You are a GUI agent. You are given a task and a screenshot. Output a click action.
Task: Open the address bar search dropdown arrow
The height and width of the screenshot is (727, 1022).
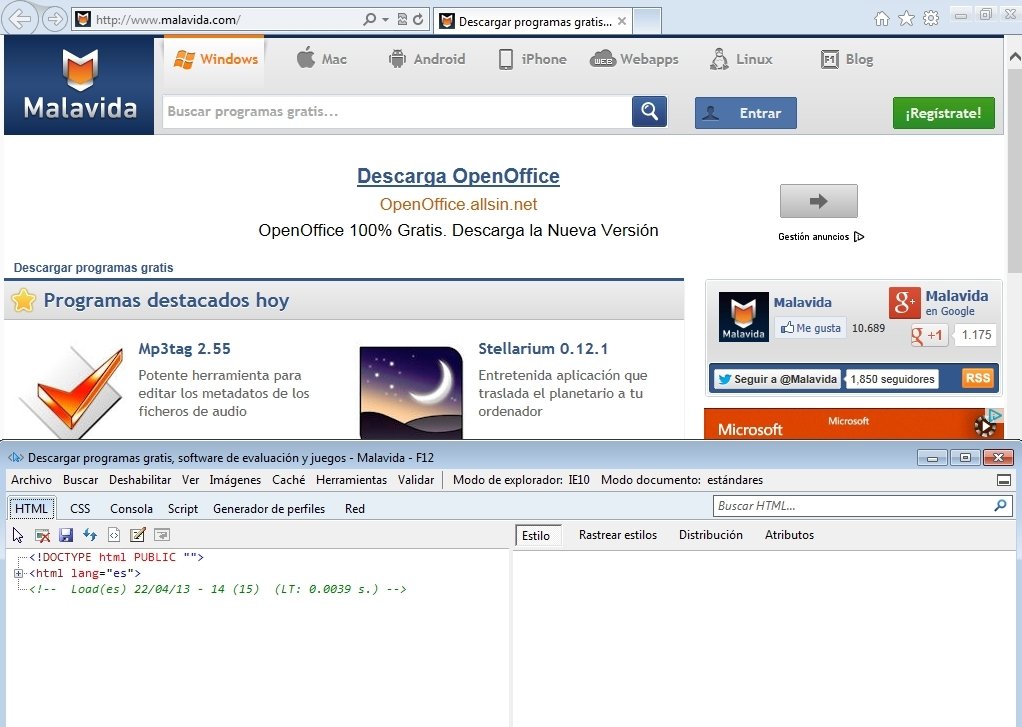coord(385,20)
